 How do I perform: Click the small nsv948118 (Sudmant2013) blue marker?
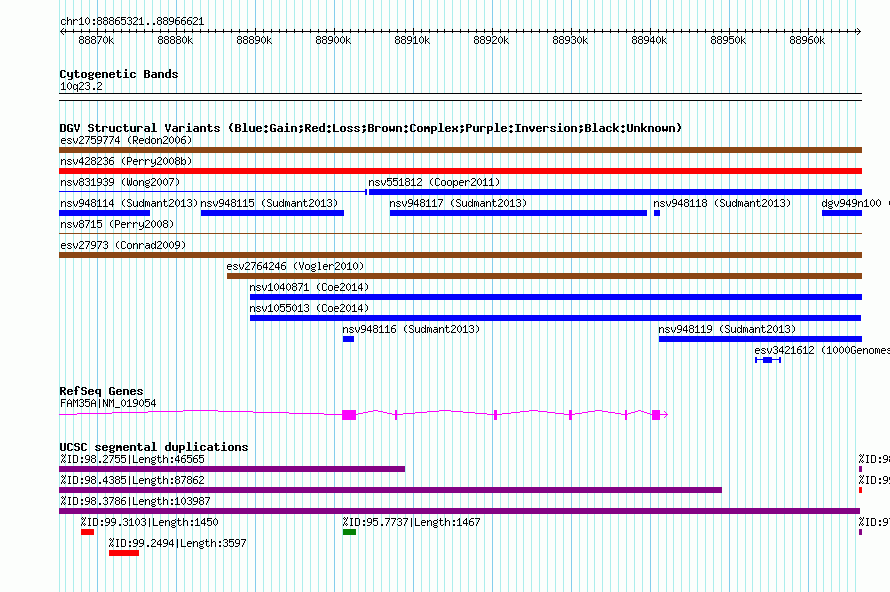tap(657, 213)
